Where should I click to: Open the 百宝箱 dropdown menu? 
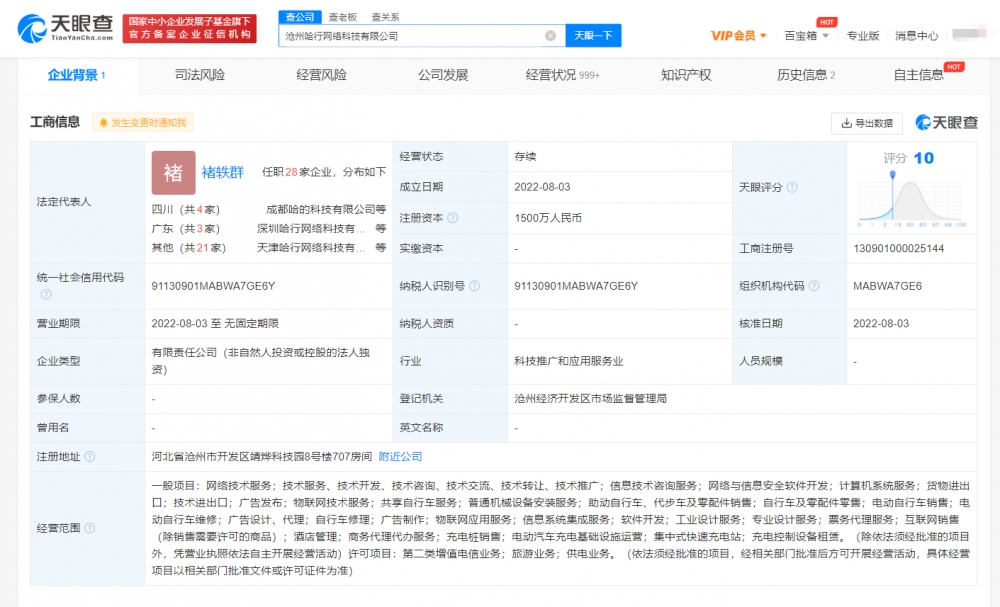click(x=806, y=36)
